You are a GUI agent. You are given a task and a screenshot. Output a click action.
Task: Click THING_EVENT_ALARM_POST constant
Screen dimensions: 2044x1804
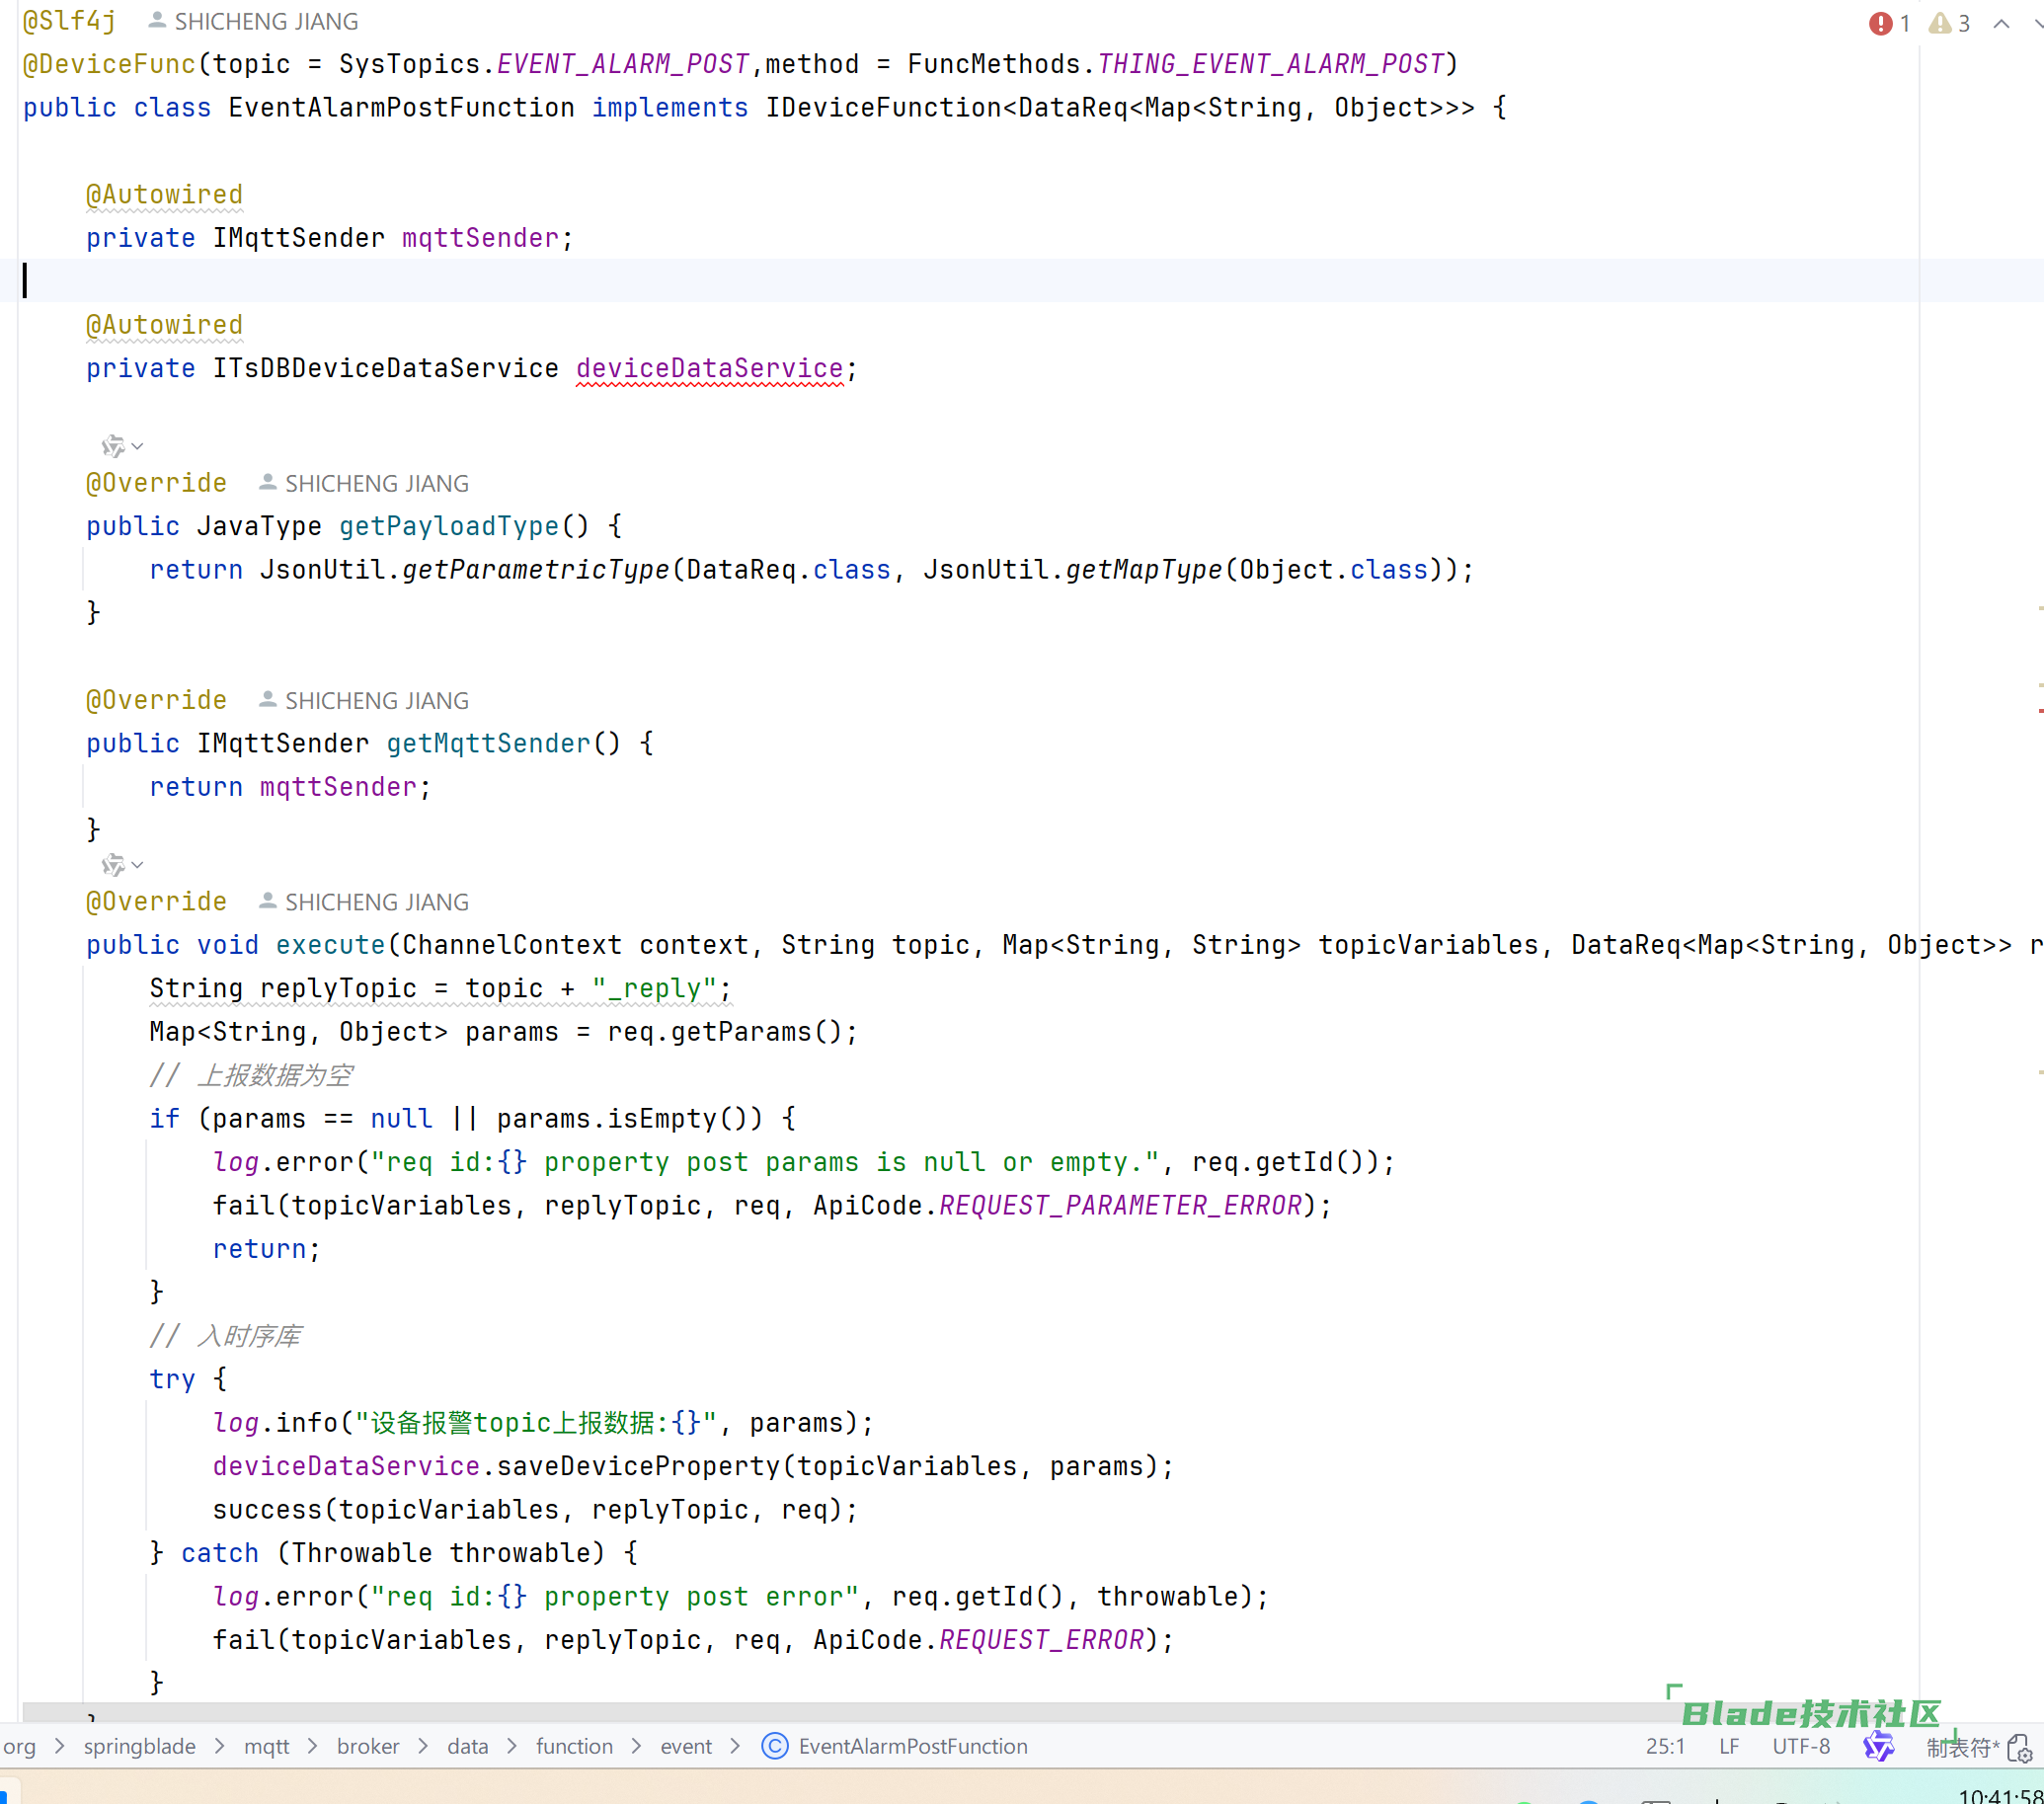click(x=1271, y=64)
